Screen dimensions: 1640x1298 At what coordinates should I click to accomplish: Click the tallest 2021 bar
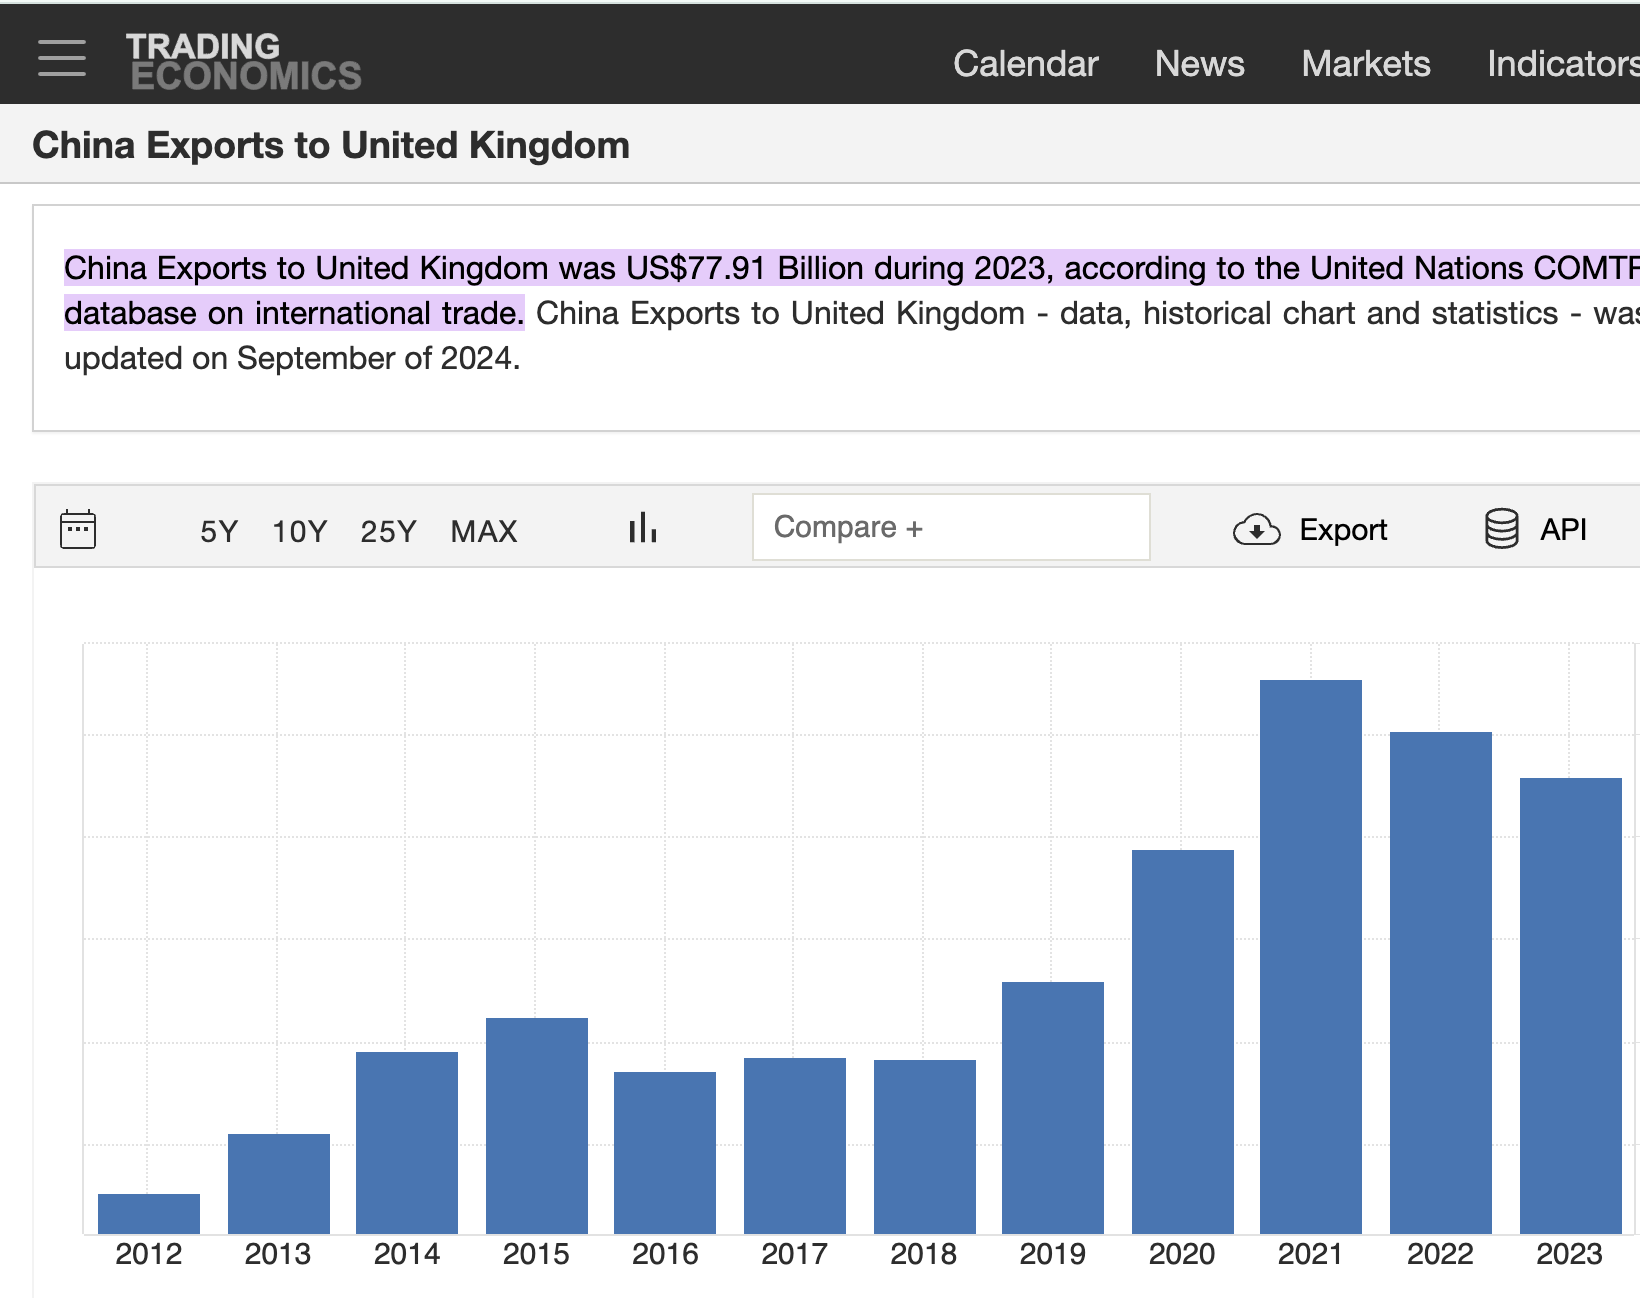(1311, 957)
